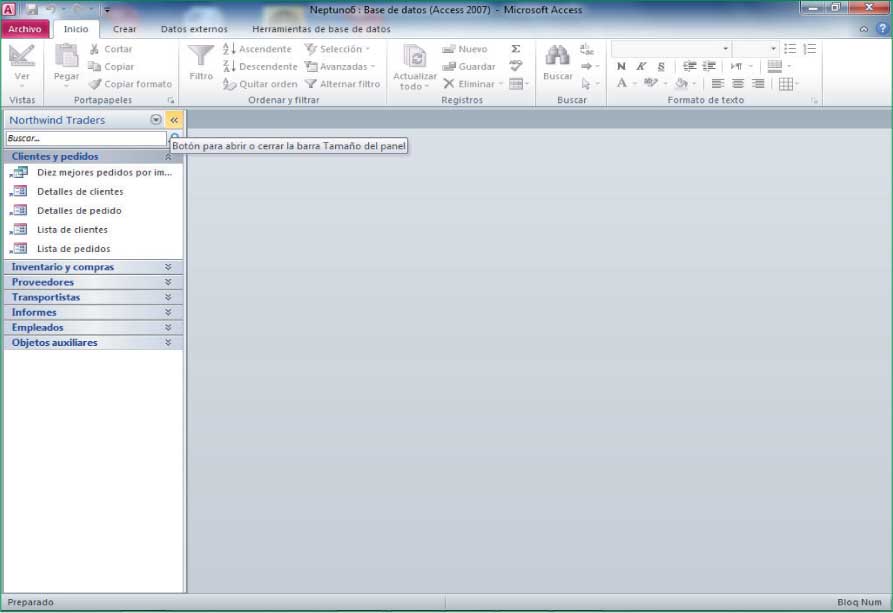Click the font color A icon
The image size is (893, 613).
coord(621,84)
